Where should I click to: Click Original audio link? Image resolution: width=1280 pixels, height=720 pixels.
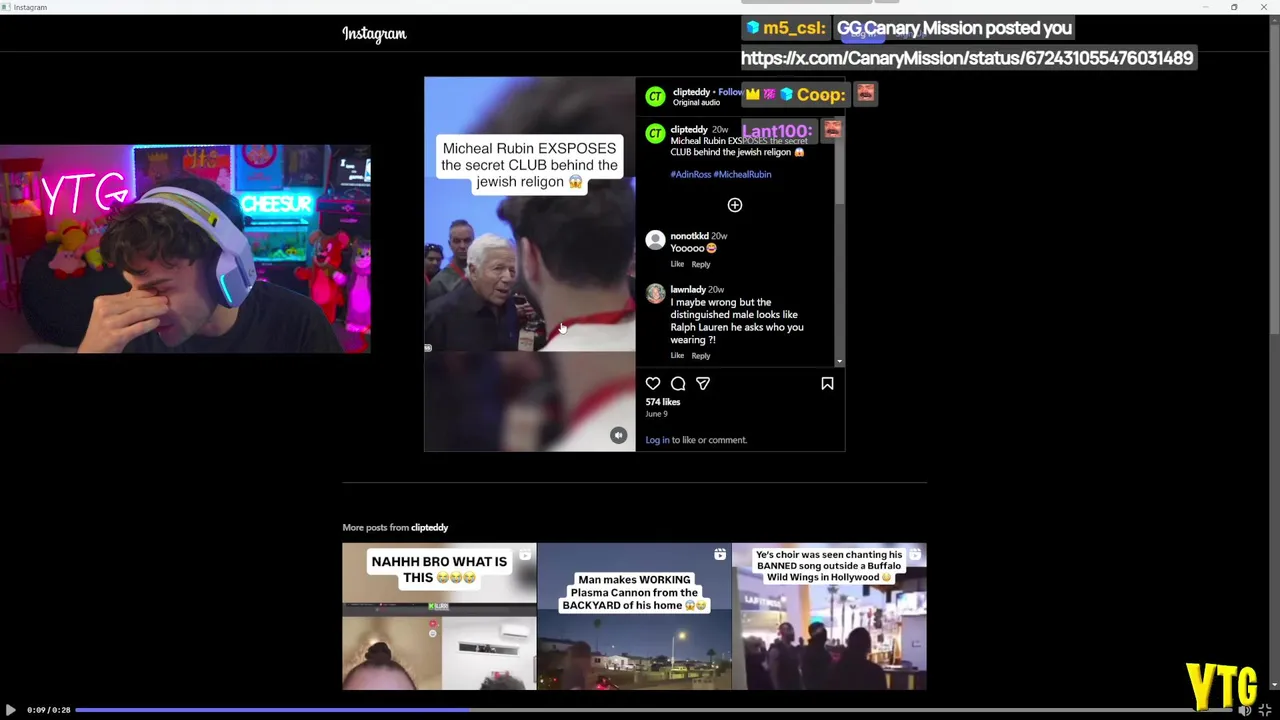coord(696,102)
